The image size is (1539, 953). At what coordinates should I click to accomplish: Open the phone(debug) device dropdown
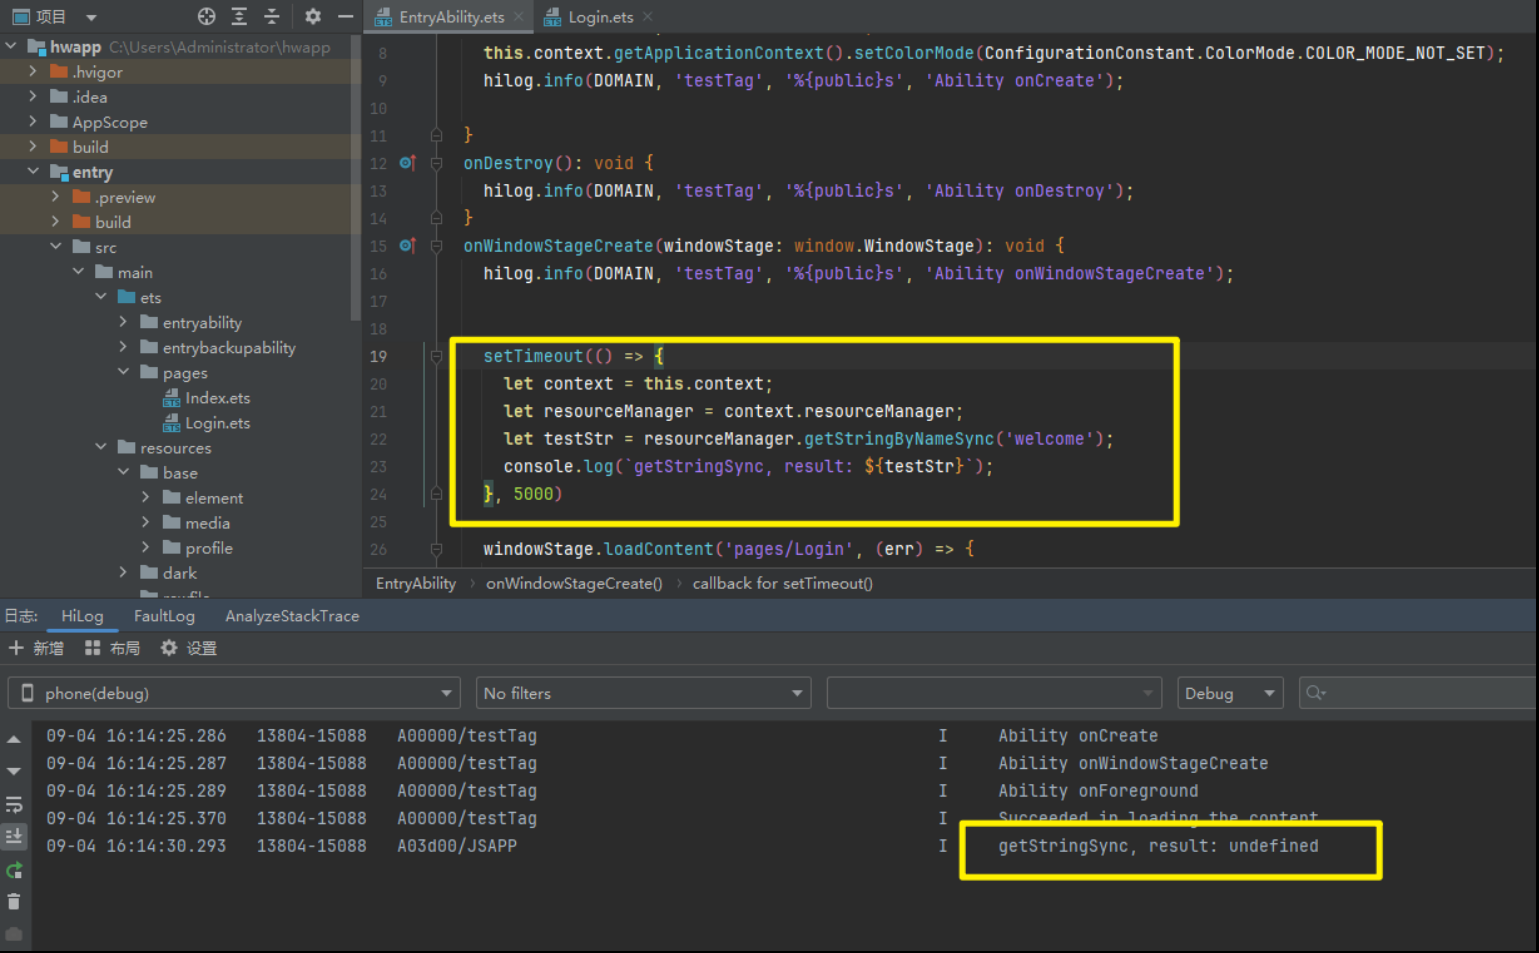(x=234, y=693)
